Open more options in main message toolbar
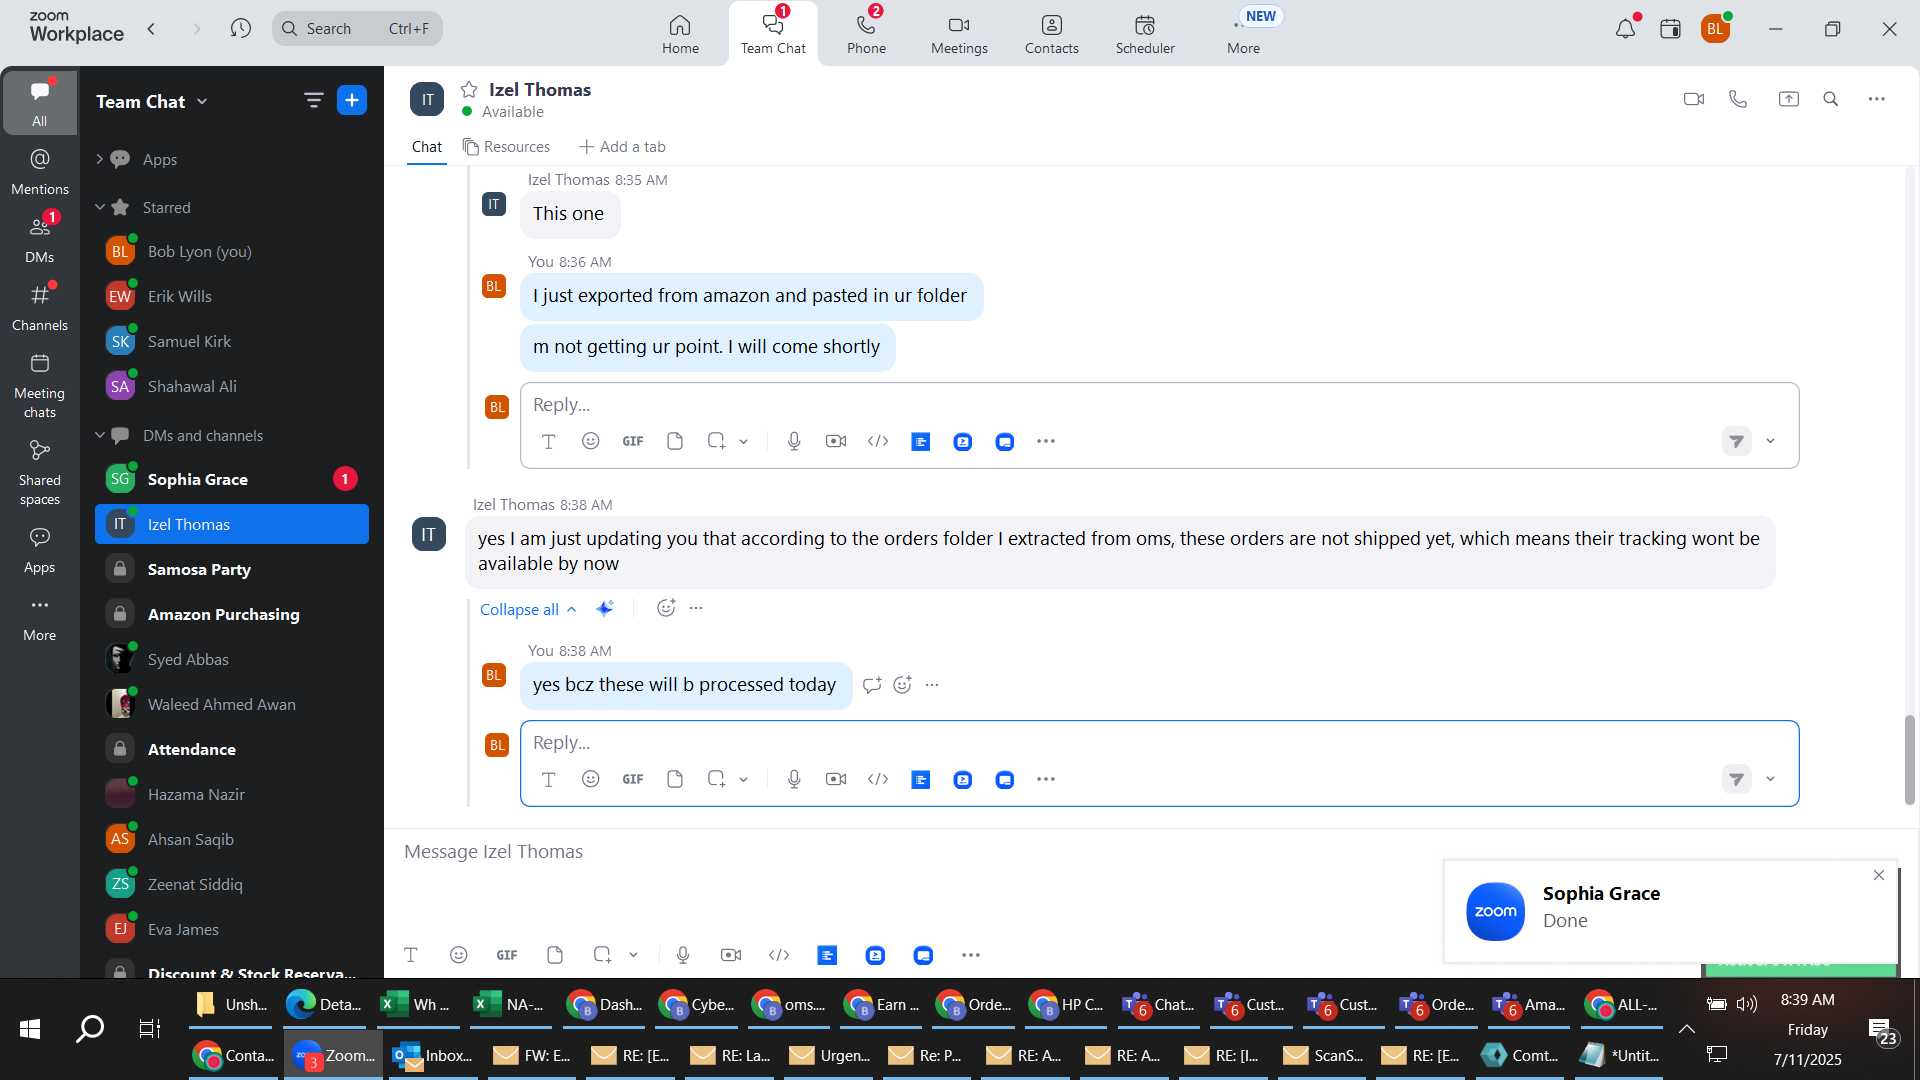This screenshot has width=1920, height=1080. 971,955
